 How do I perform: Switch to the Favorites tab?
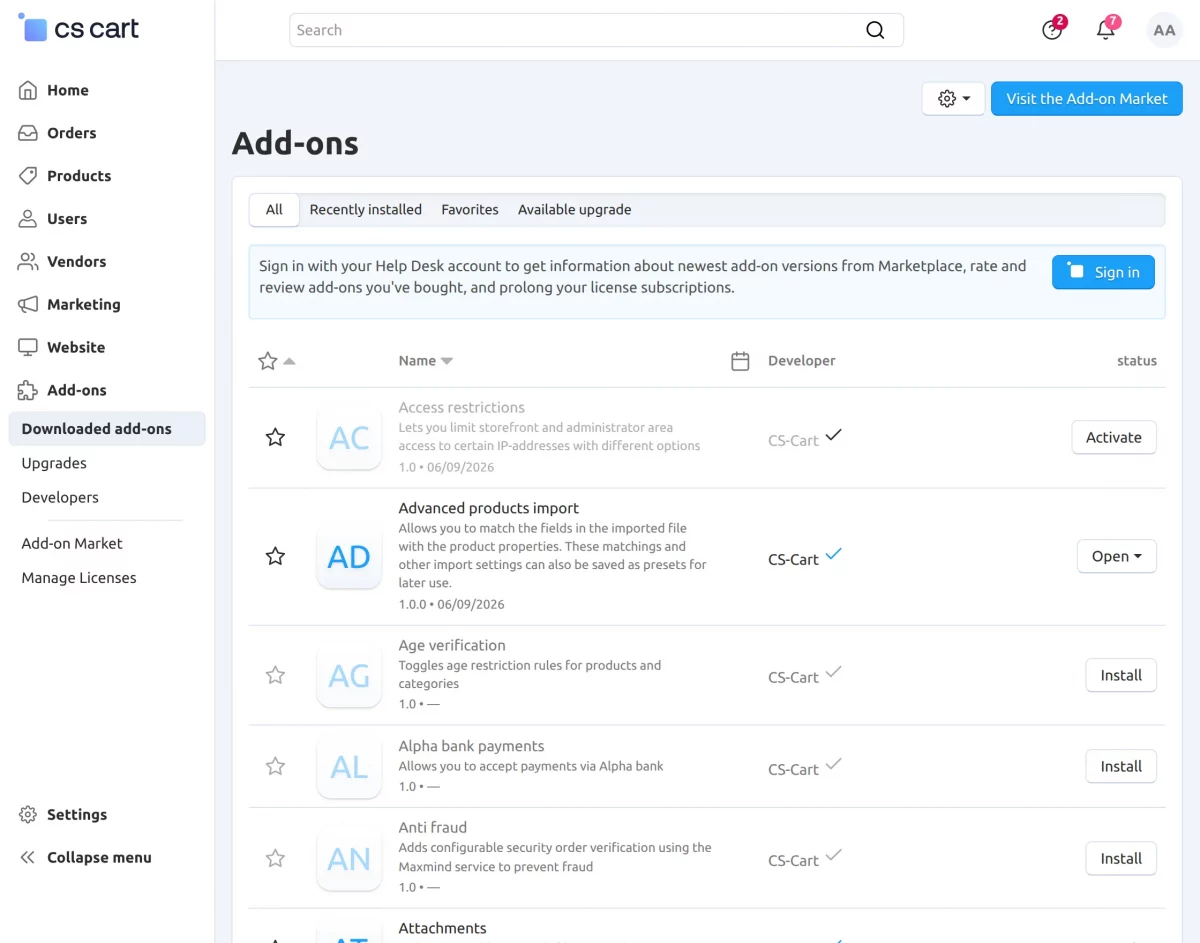pyautogui.click(x=470, y=210)
